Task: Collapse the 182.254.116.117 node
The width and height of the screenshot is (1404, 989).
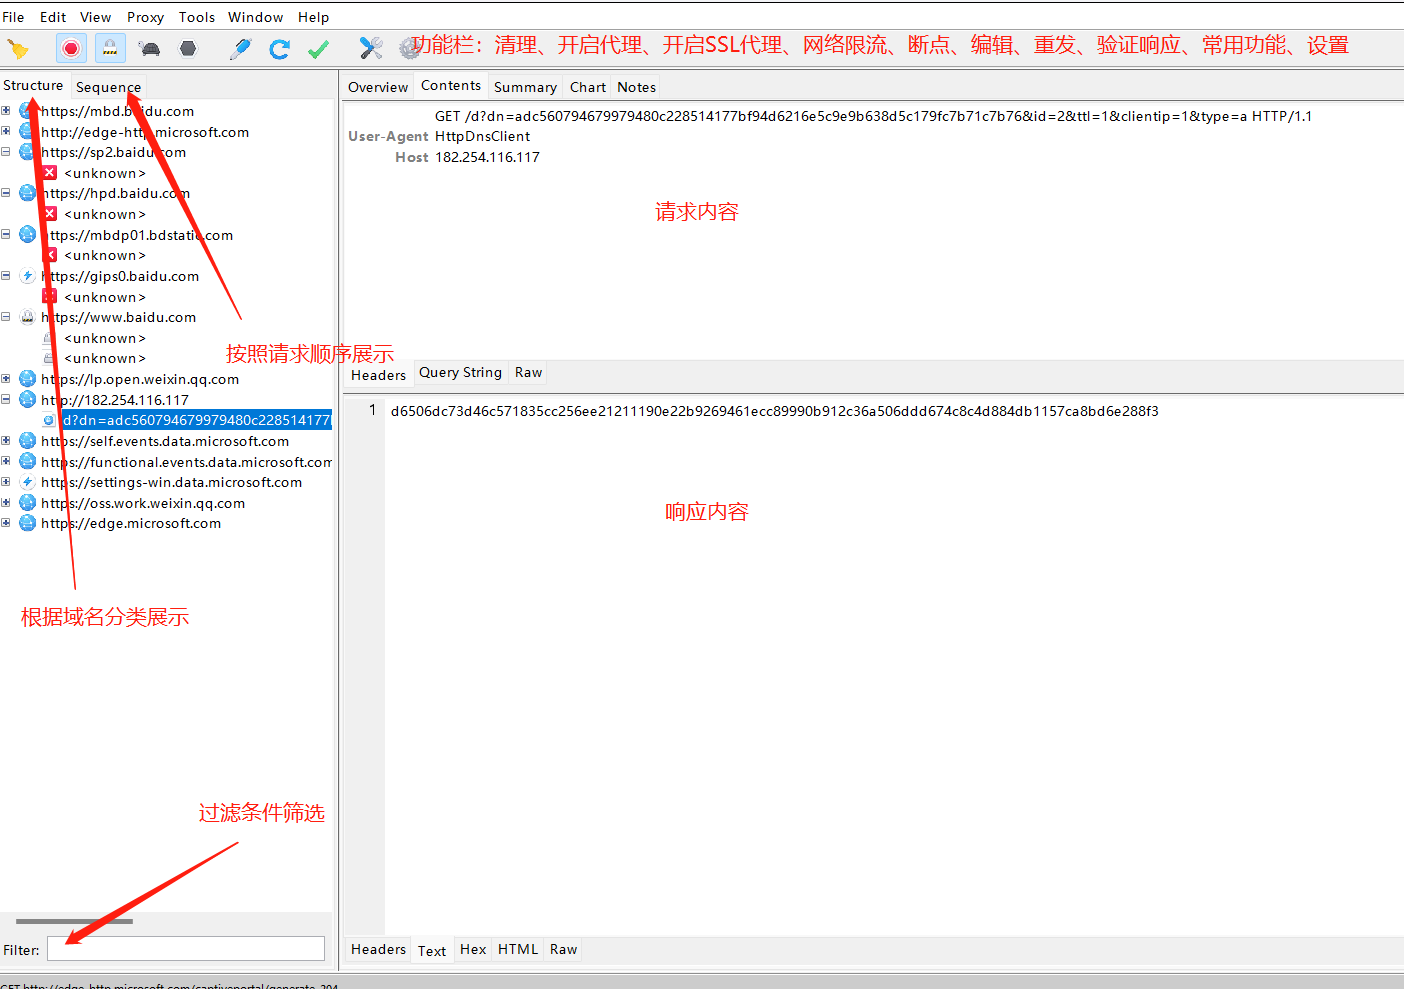Action: pos(6,398)
